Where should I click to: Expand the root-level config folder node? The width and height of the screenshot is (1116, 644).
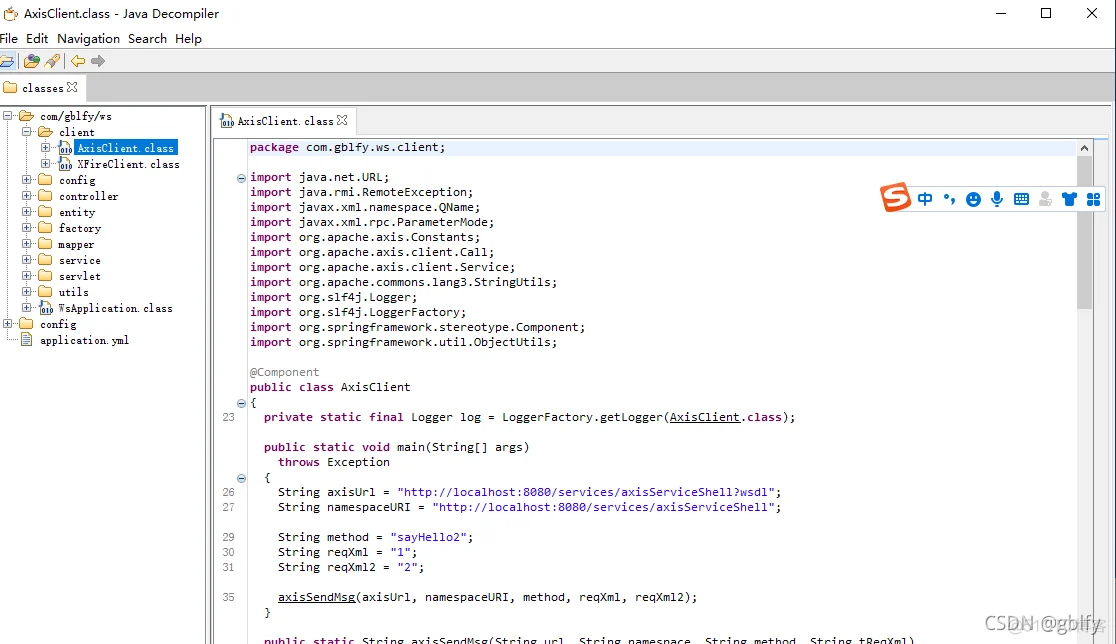click(x=8, y=324)
